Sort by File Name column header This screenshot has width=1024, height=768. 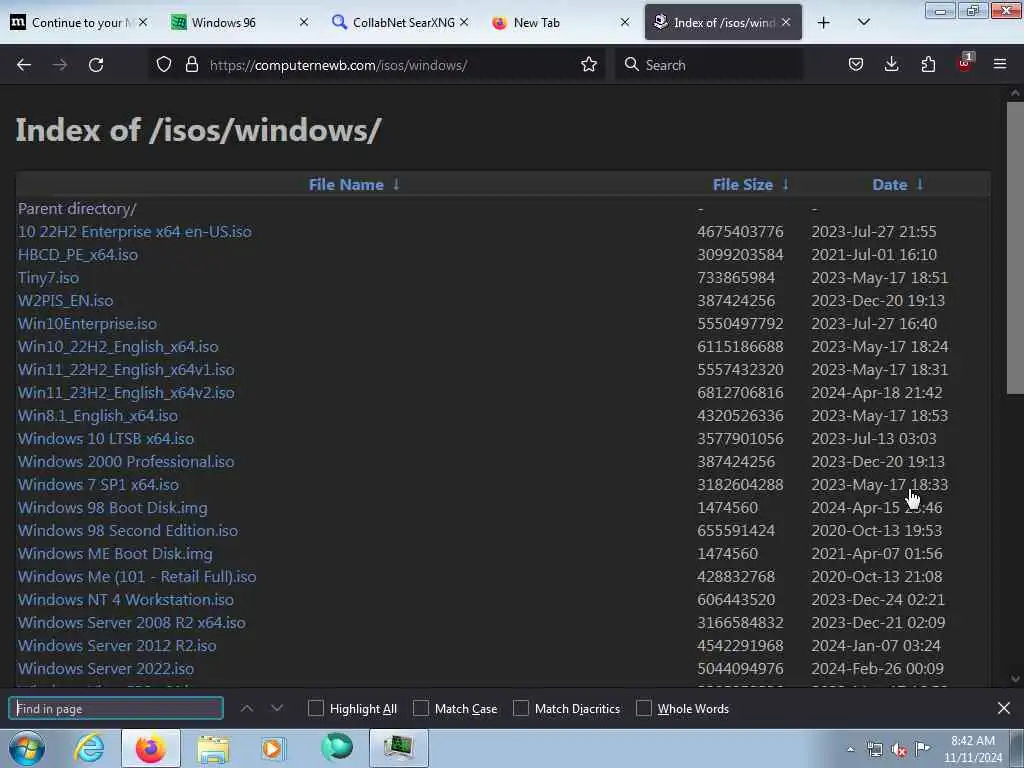point(345,185)
